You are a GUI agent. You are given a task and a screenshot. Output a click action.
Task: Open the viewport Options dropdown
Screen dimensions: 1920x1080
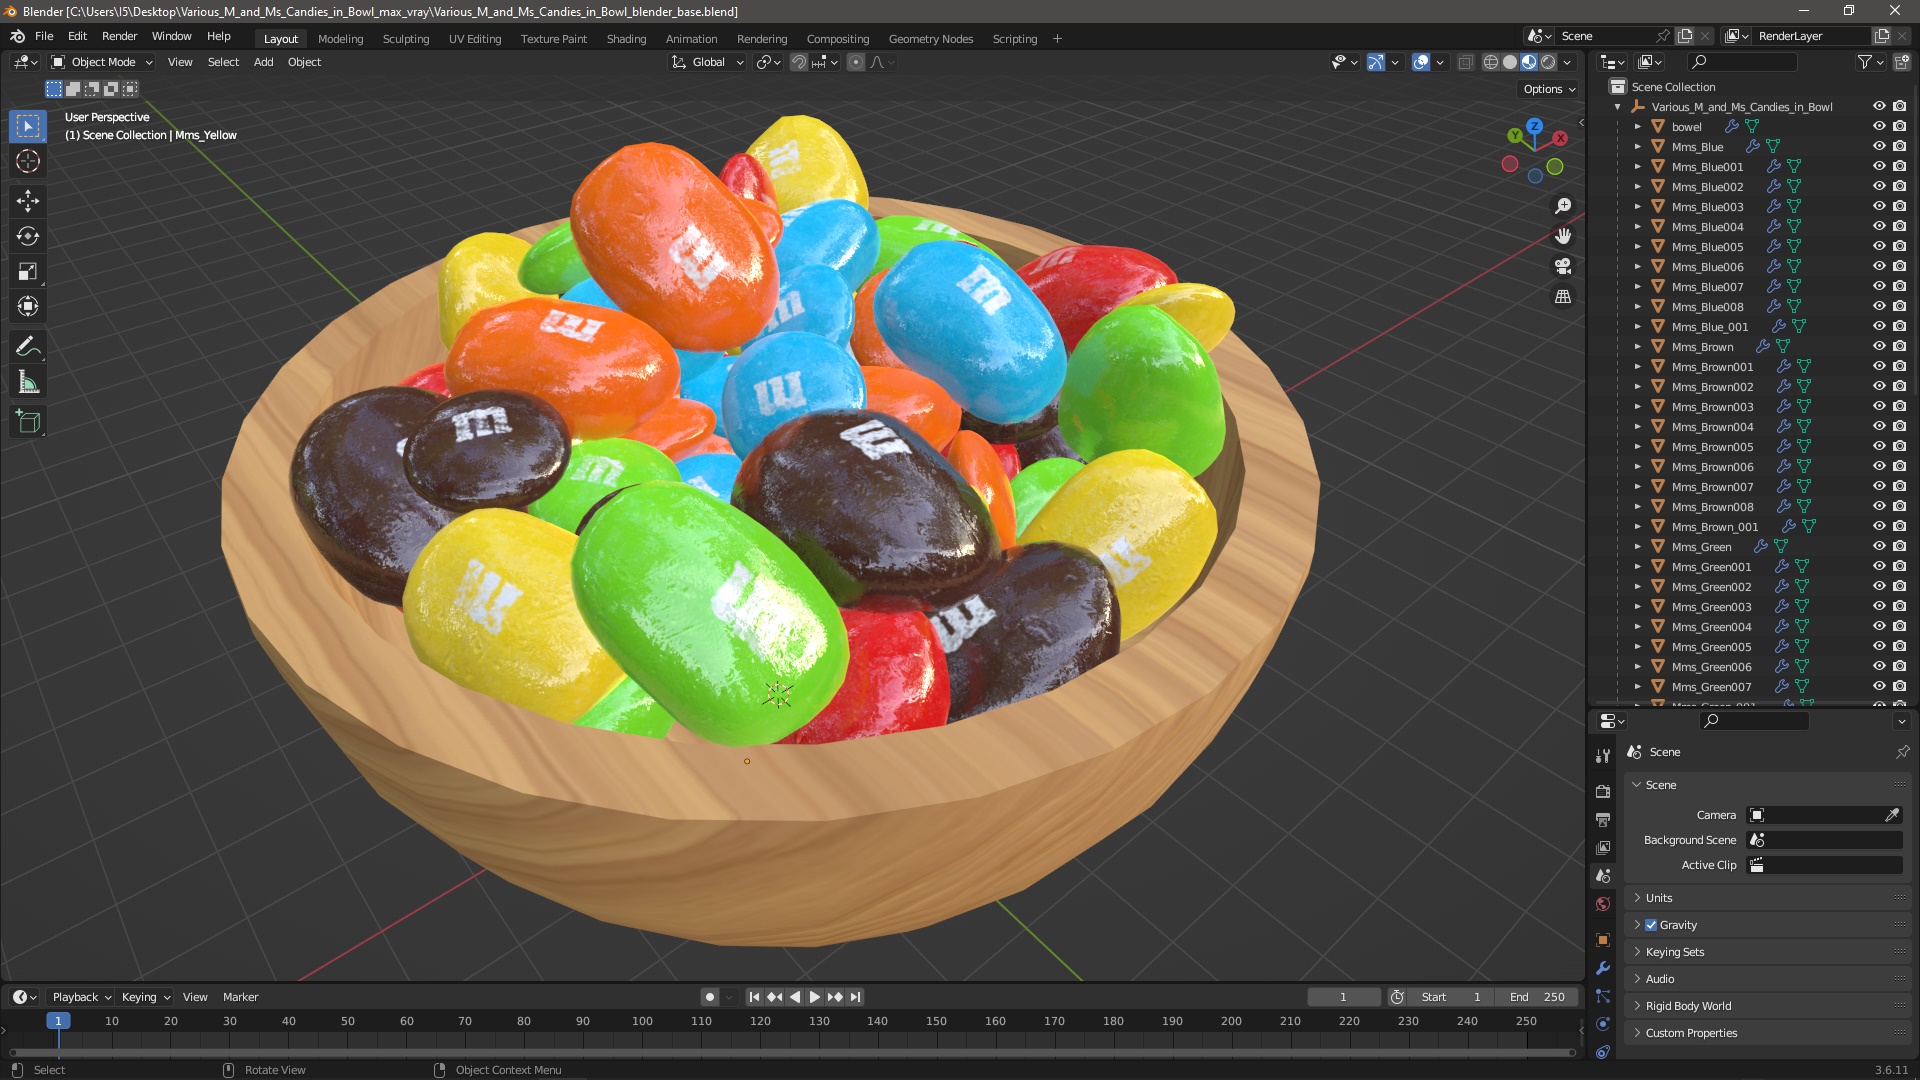tap(1549, 89)
